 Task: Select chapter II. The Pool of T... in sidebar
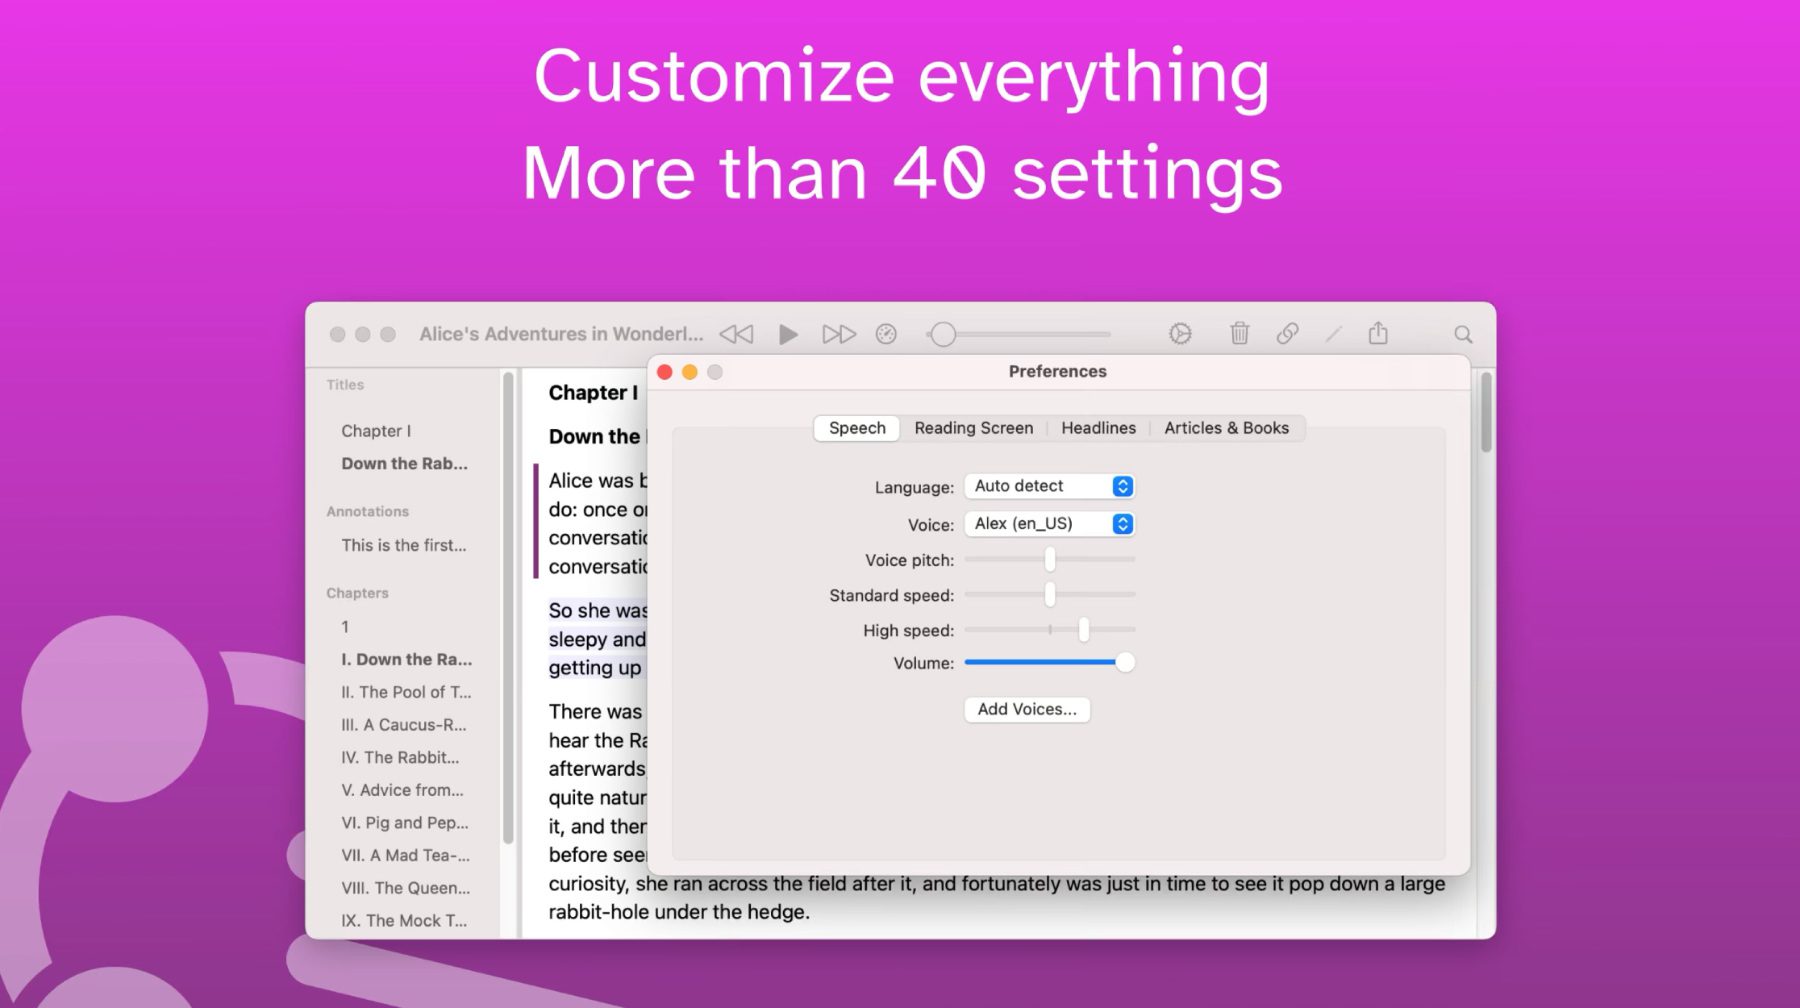pyautogui.click(x=405, y=692)
